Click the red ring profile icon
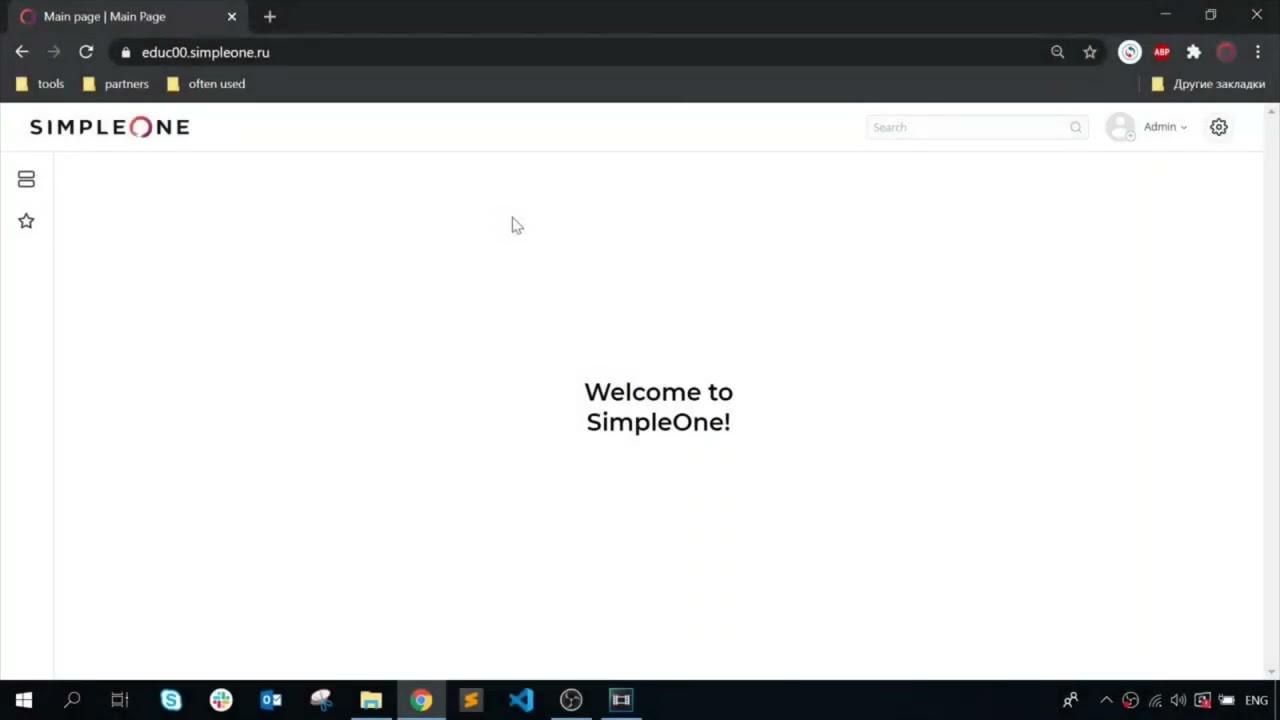This screenshot has width=1280, height=720. point(1226,52)
